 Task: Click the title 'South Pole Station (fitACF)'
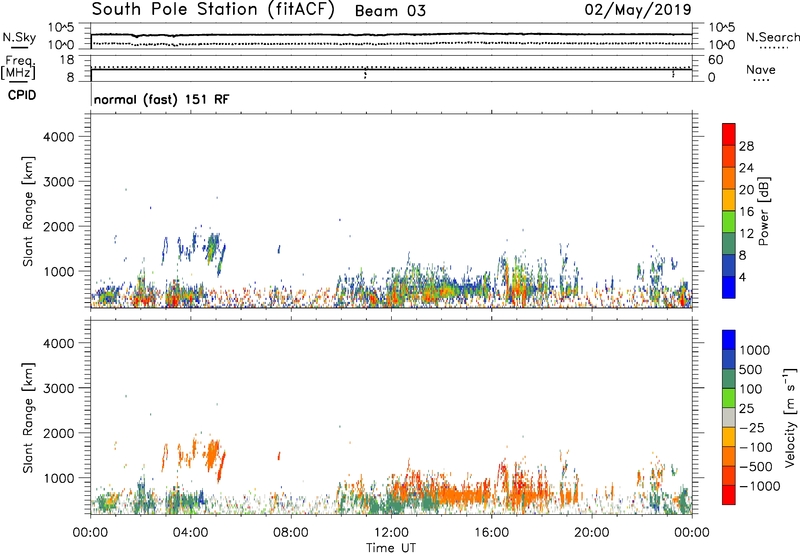212,10
